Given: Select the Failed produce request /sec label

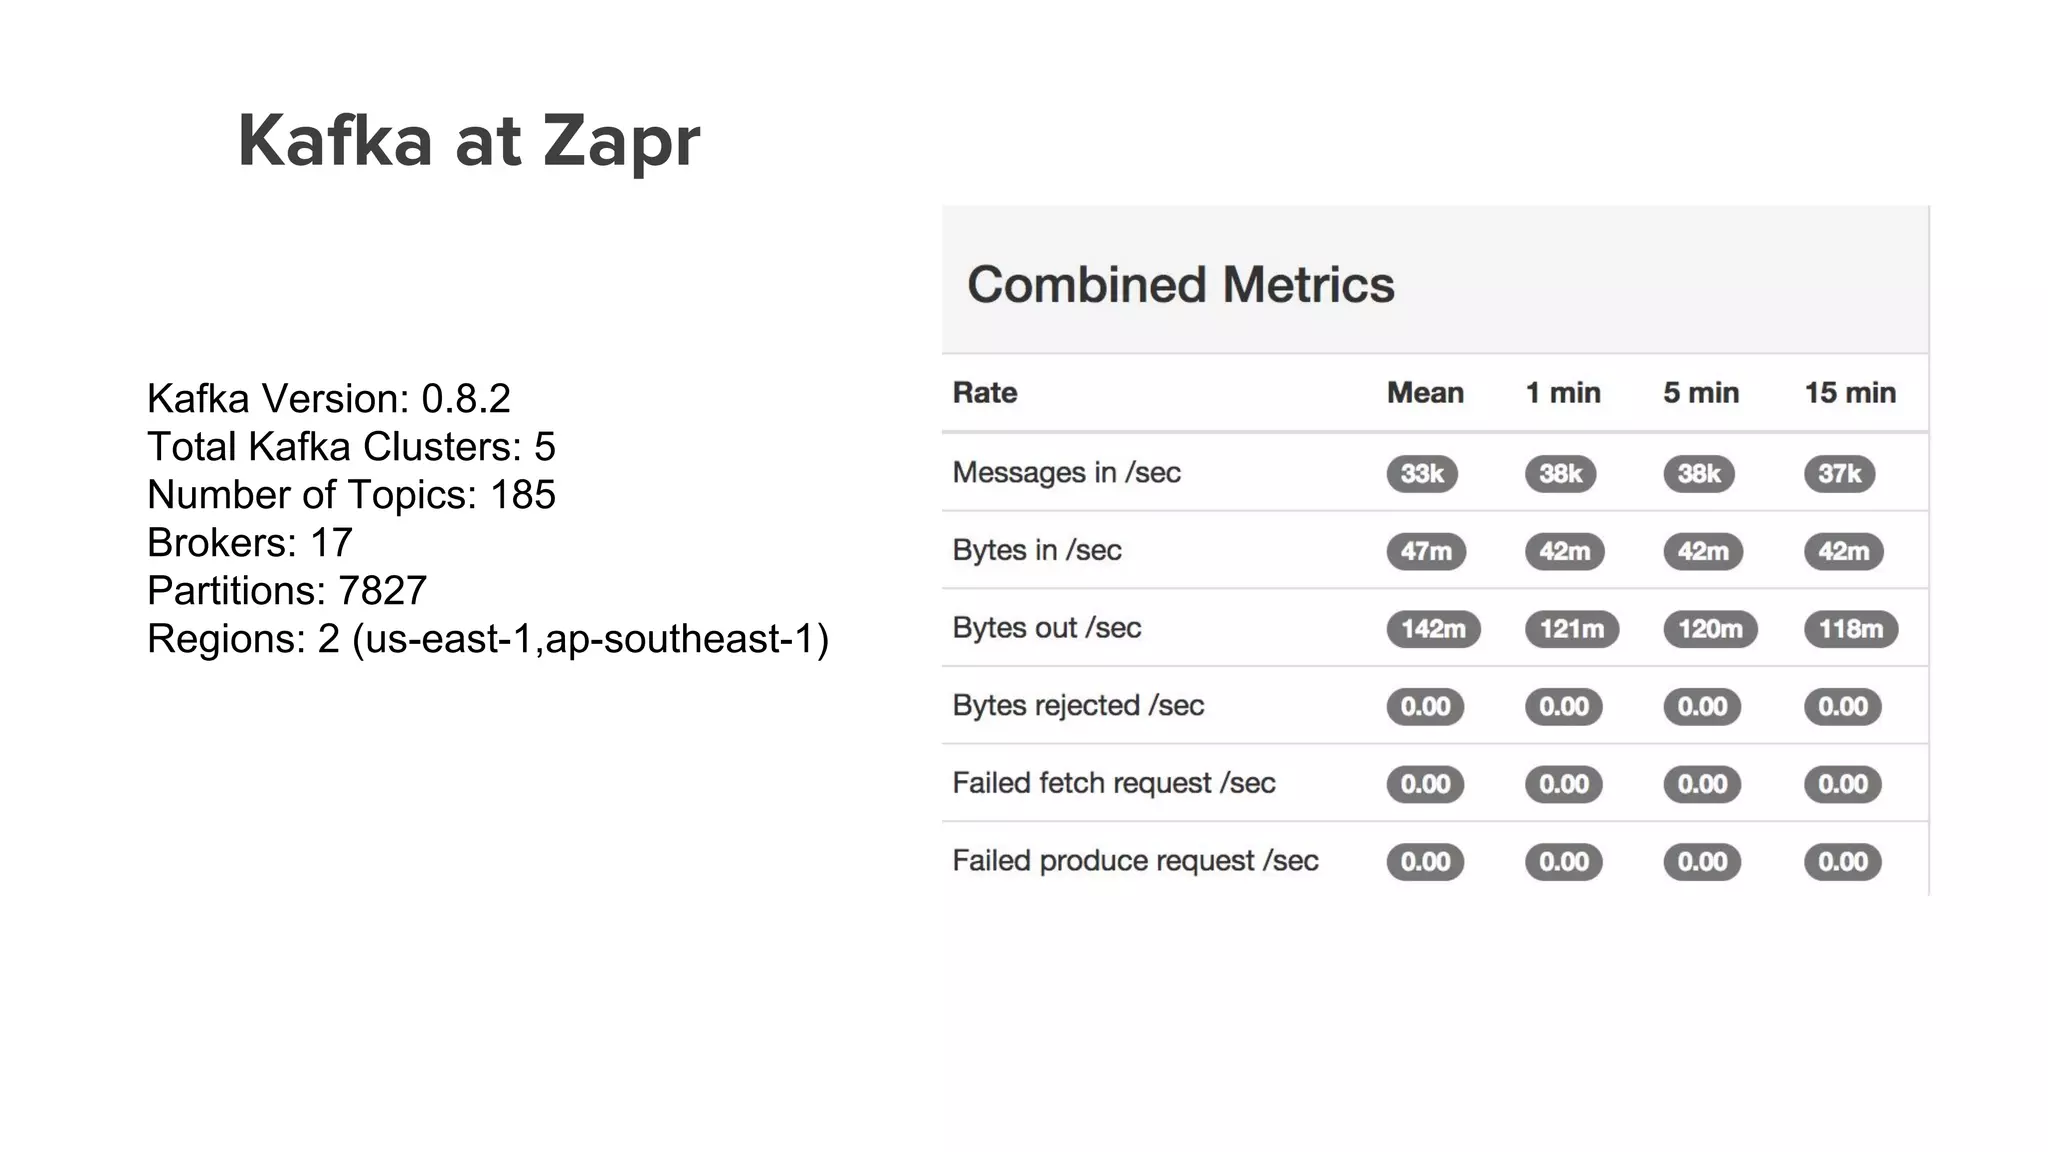Looking at the screenshot, I should (x=1135, y=861).
